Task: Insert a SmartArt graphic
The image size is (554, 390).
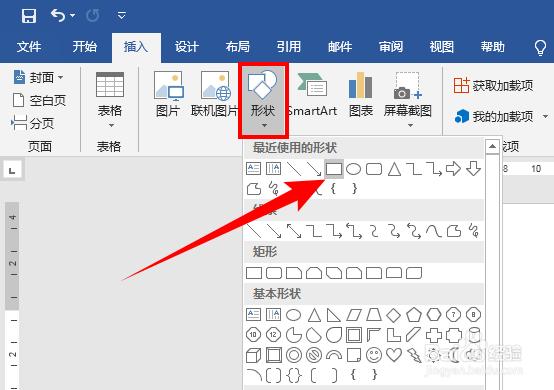Action: tap(312, 94)
